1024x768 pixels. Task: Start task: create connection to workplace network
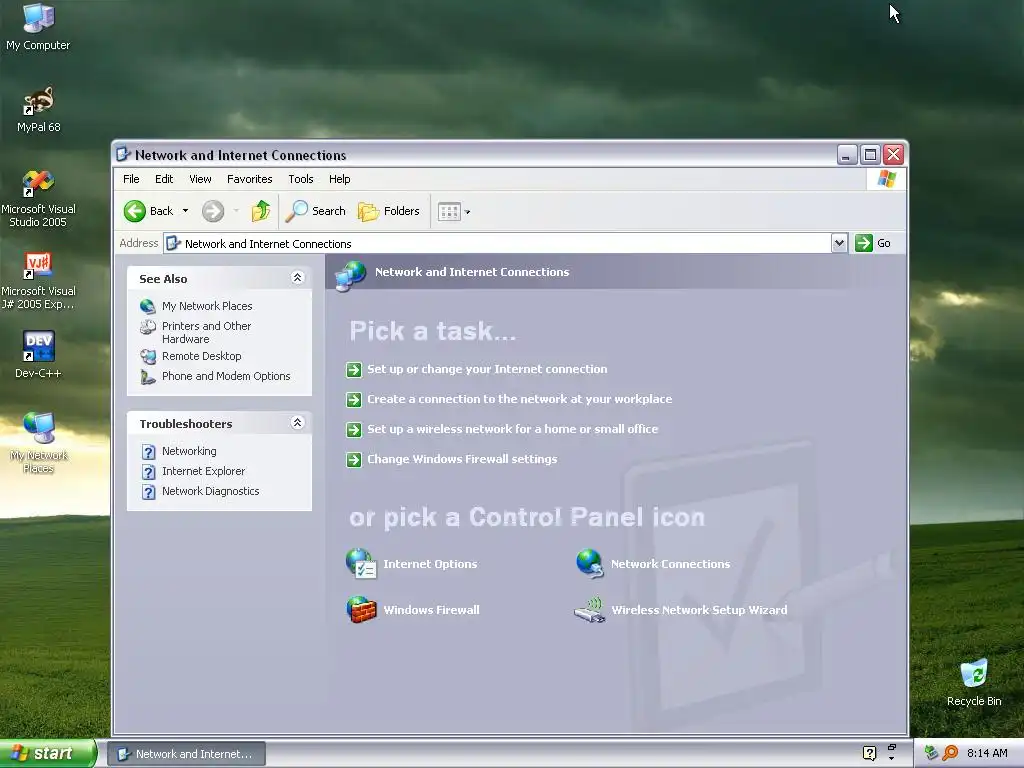pos(519,399)
